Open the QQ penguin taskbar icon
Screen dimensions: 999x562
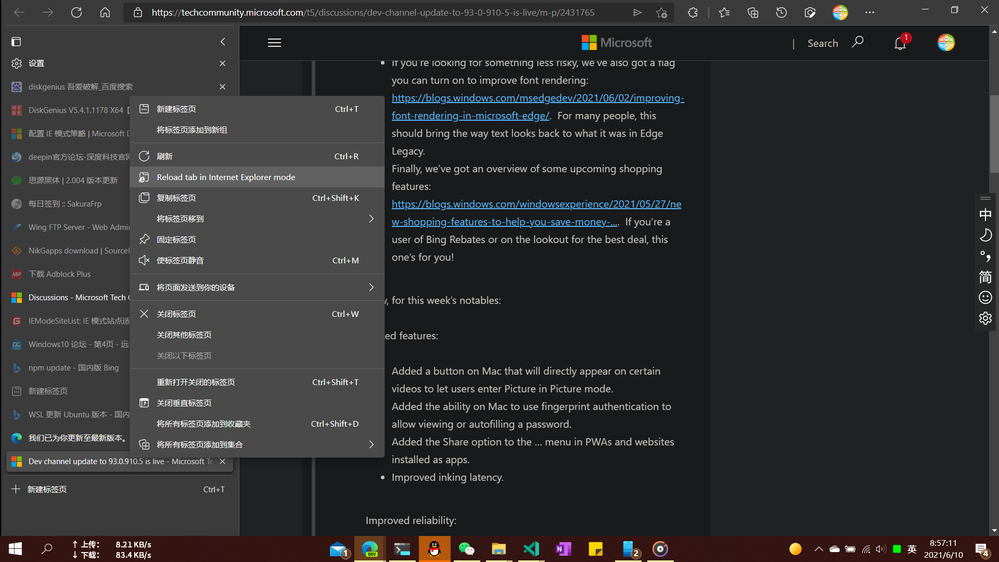tap(435, 549)
